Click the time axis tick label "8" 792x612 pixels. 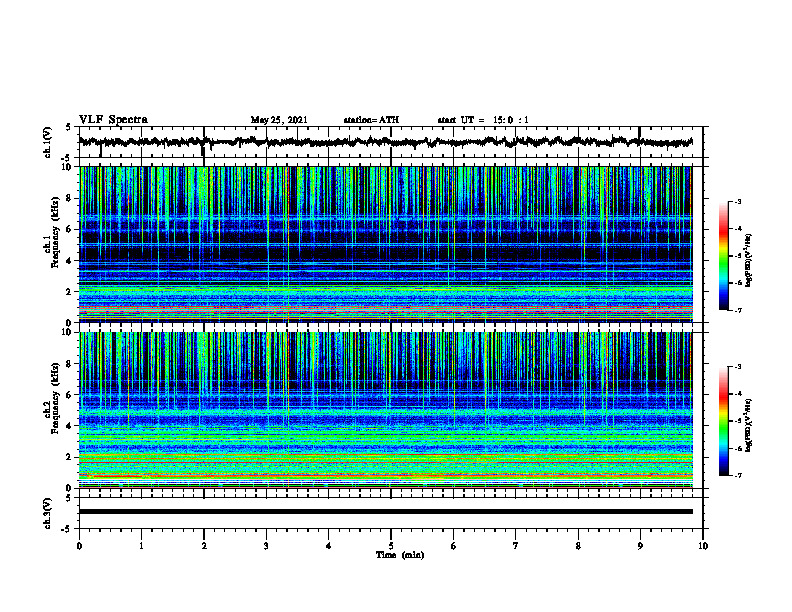tap(578, 546)
